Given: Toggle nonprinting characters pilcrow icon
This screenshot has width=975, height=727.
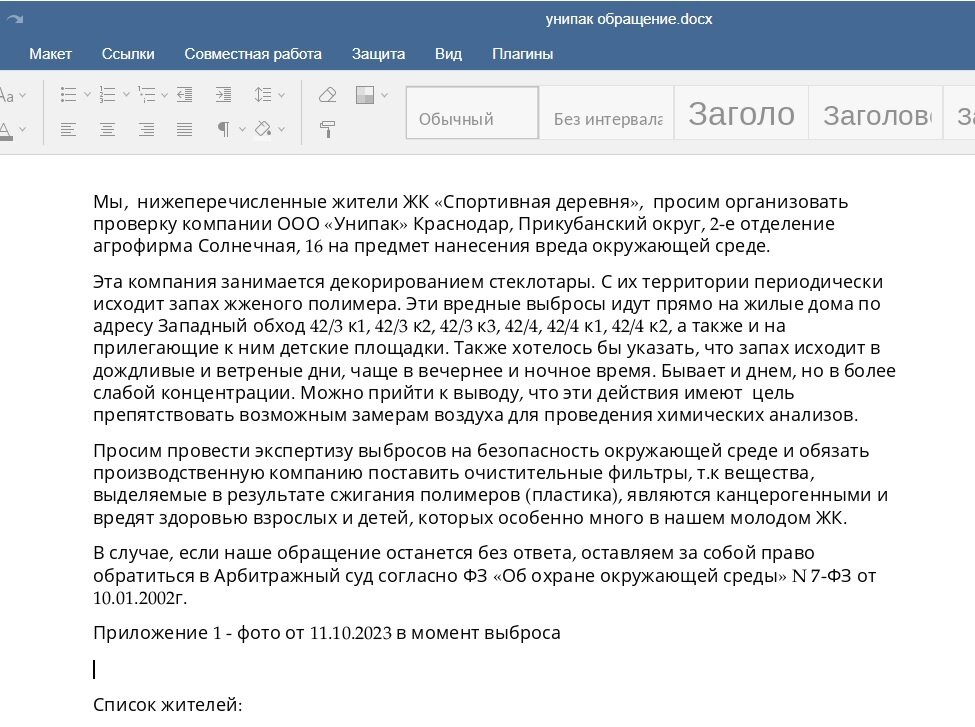Looking at the screenshot, I should point(223,129).
